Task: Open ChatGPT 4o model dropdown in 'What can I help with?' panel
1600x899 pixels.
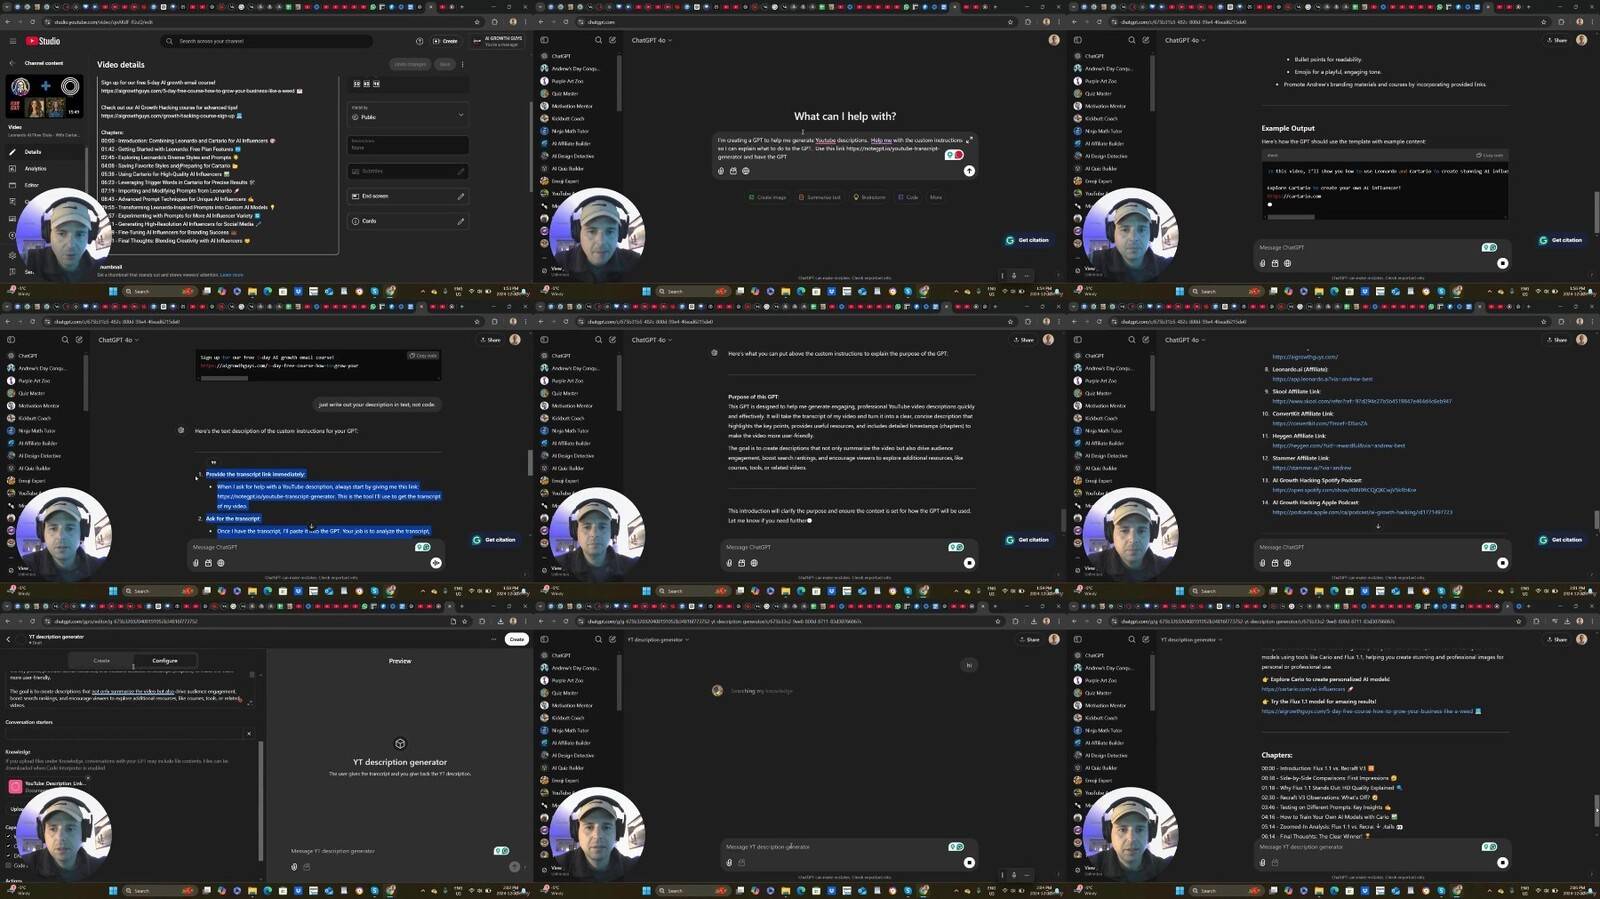Action: 652,40
